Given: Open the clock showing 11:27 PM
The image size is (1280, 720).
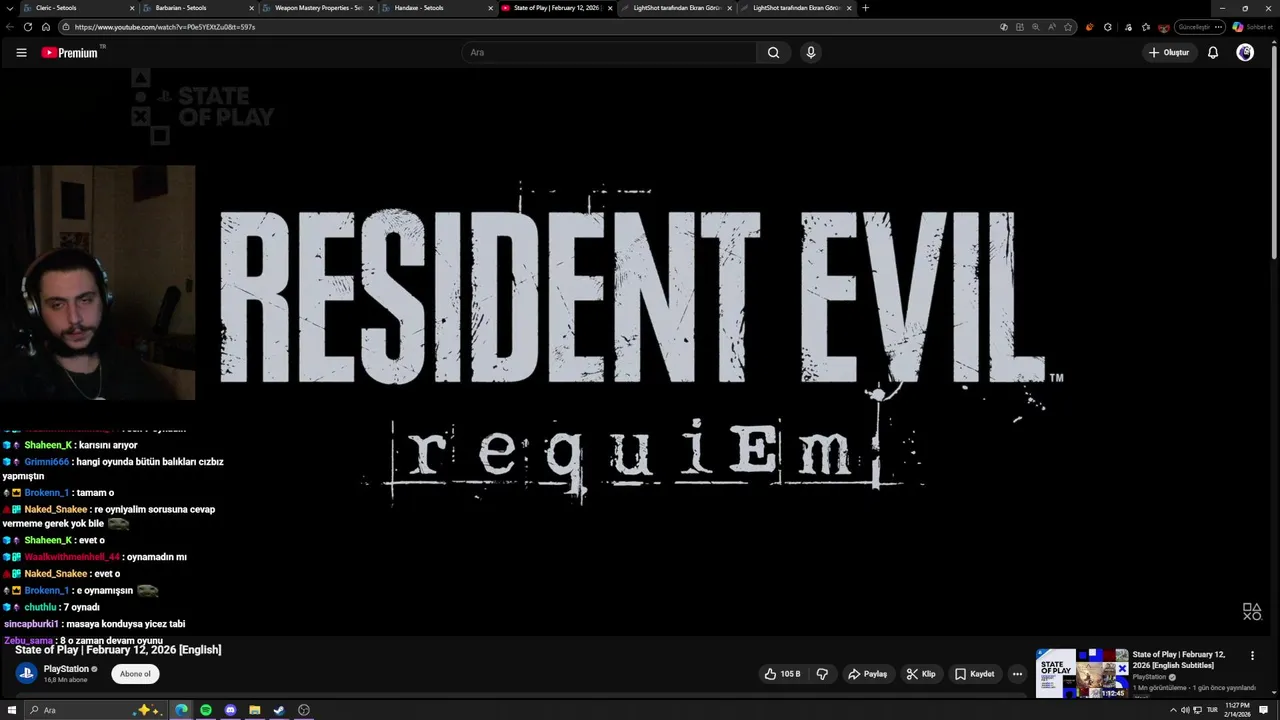Looking at the screenshot, I should coord(1237,710).
